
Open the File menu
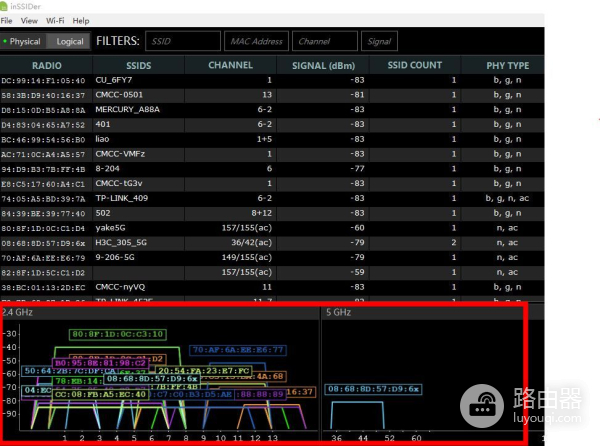pos(7,20)
